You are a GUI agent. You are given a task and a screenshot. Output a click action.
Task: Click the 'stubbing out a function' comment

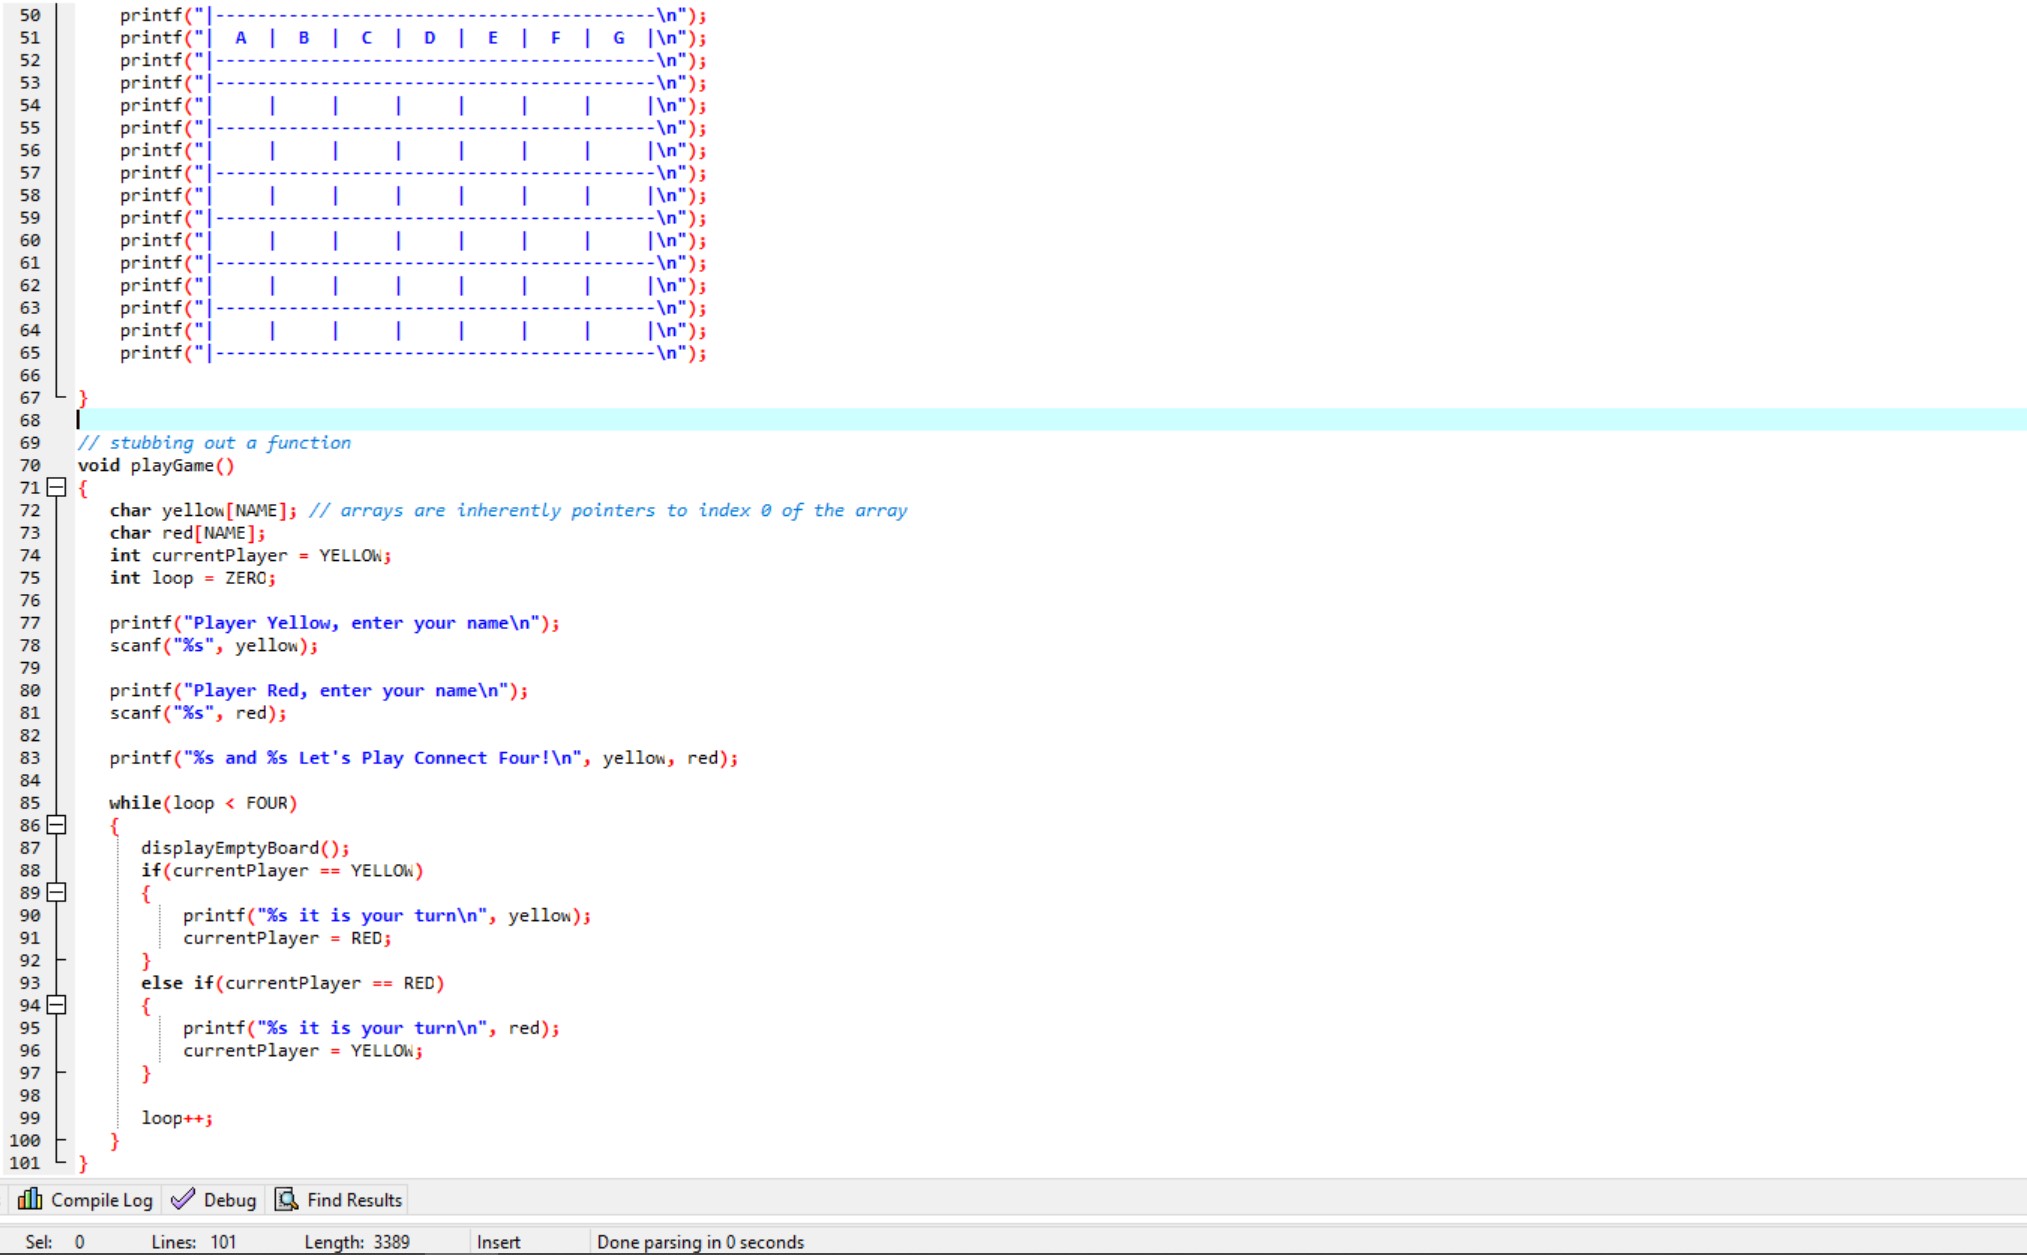(x=229, y=443)
